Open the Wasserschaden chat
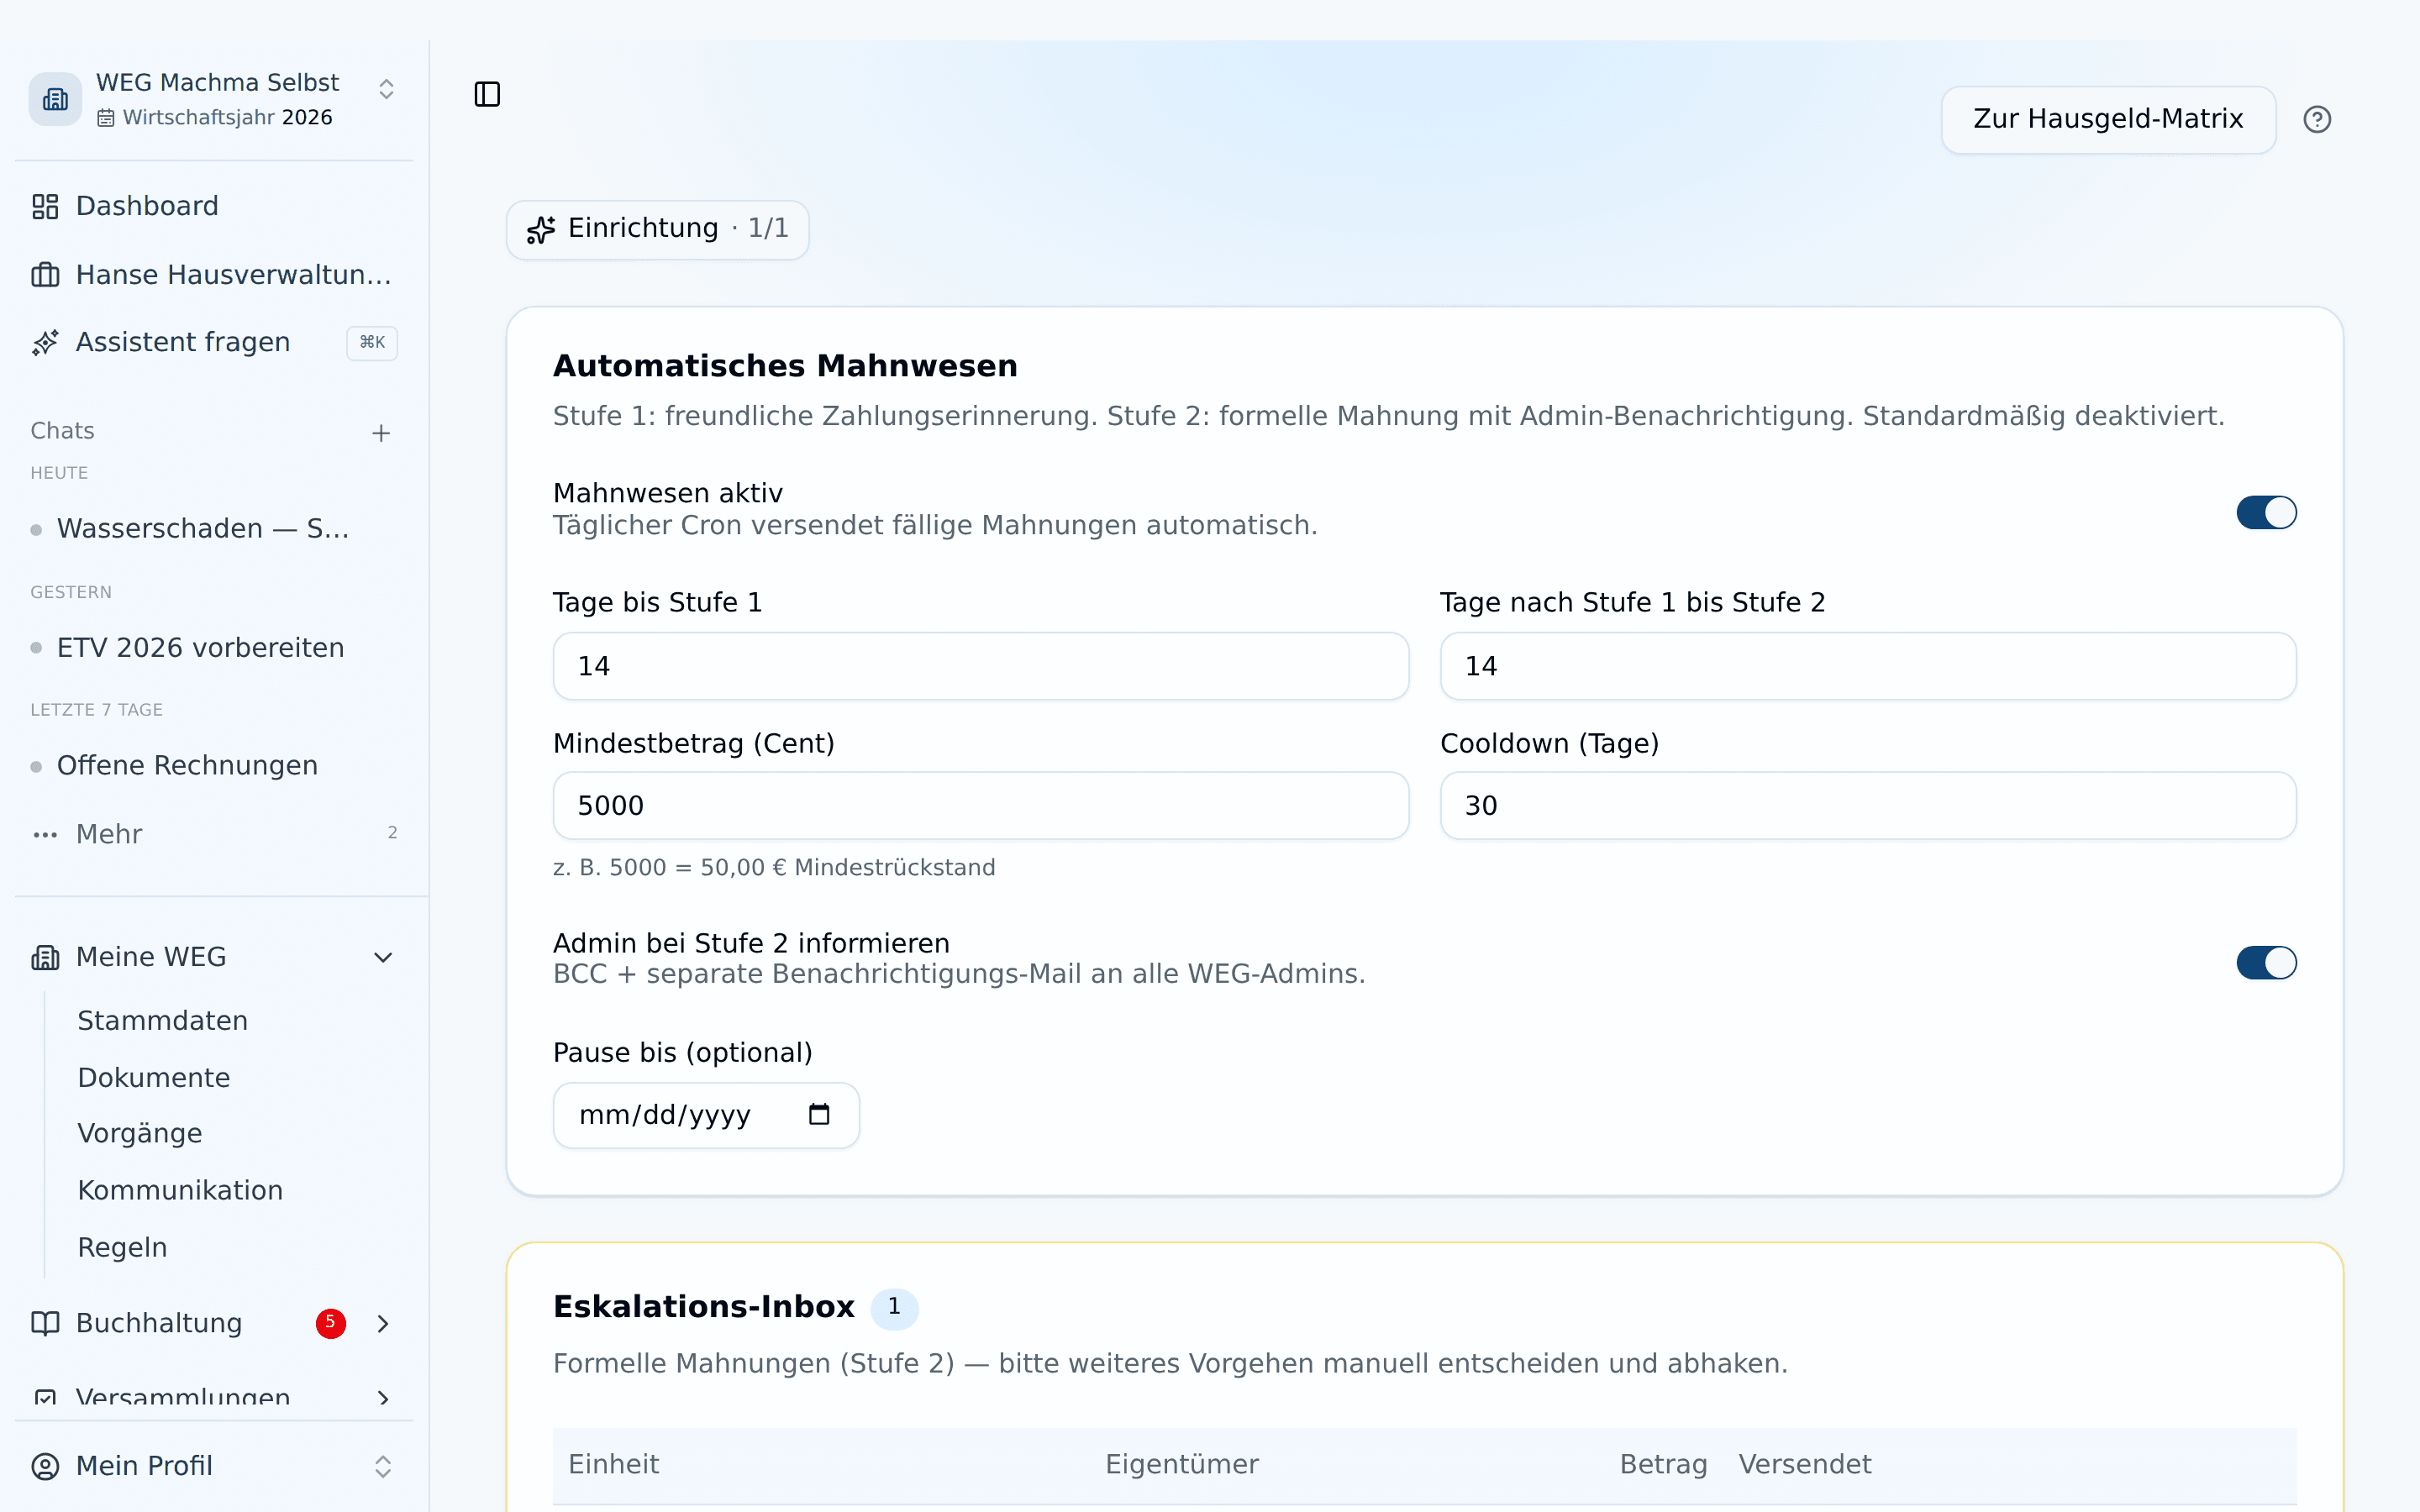Viewport: 2420px width, 1512px height. (x=203, y=528)
